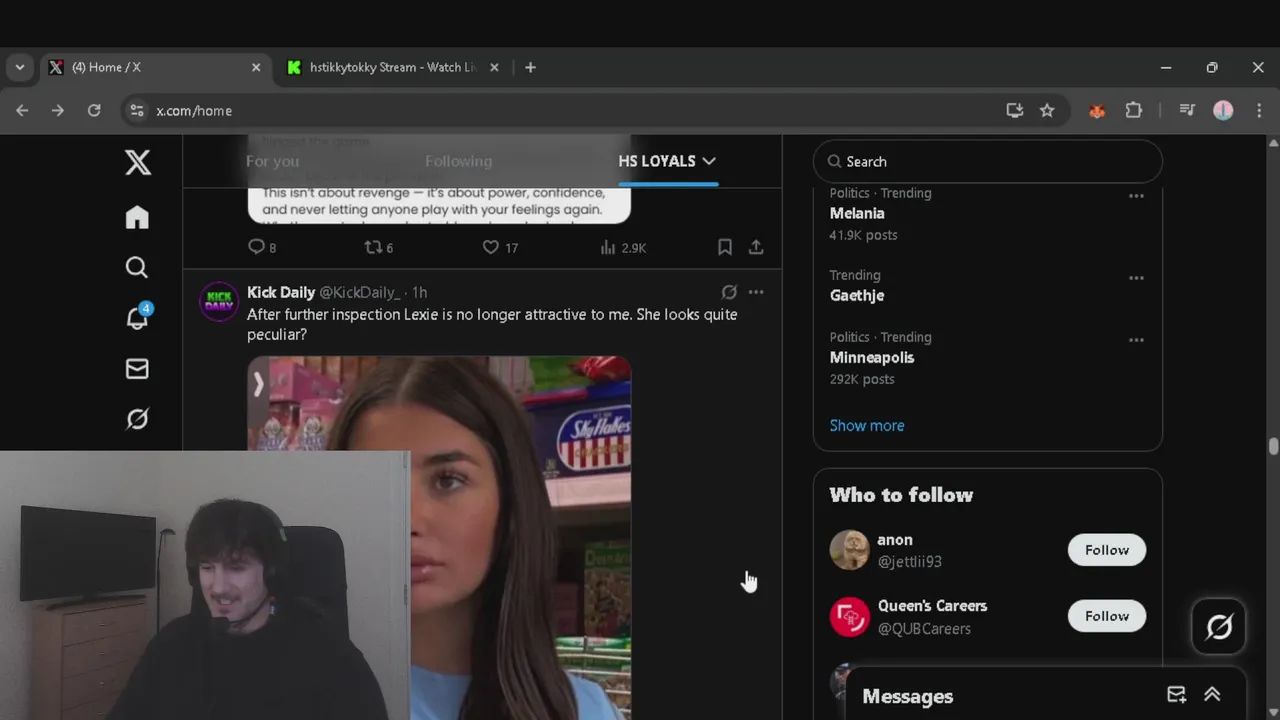Click @KickDaily_ handle
This screenshot has width=1280, height=720.
pyautogui.click(x=360, y=292)
